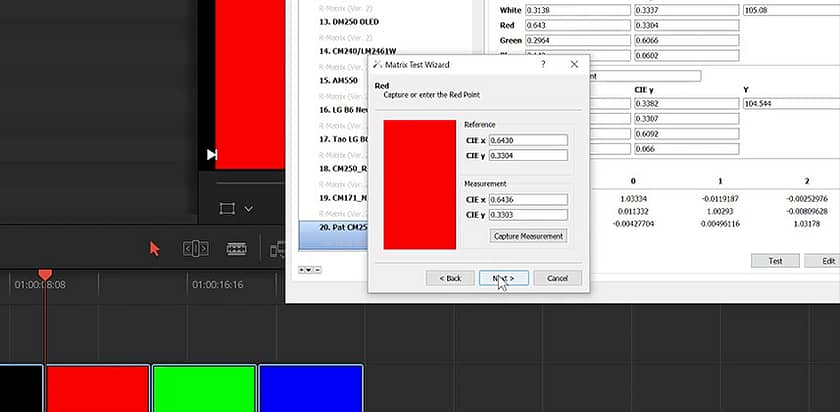Click the measured Y field 104.544
This screenshot has height=412, width=840.
791,103
